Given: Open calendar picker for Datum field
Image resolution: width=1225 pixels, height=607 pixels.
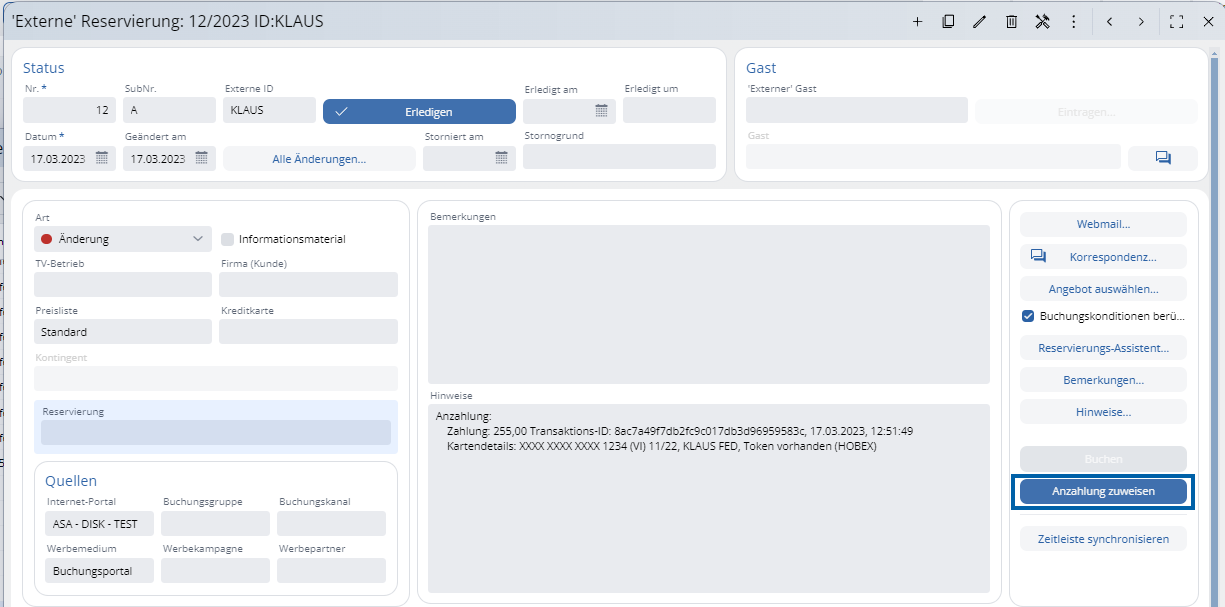Looking at the screenshot, I should pyautogui.click(x=102, y=158).
